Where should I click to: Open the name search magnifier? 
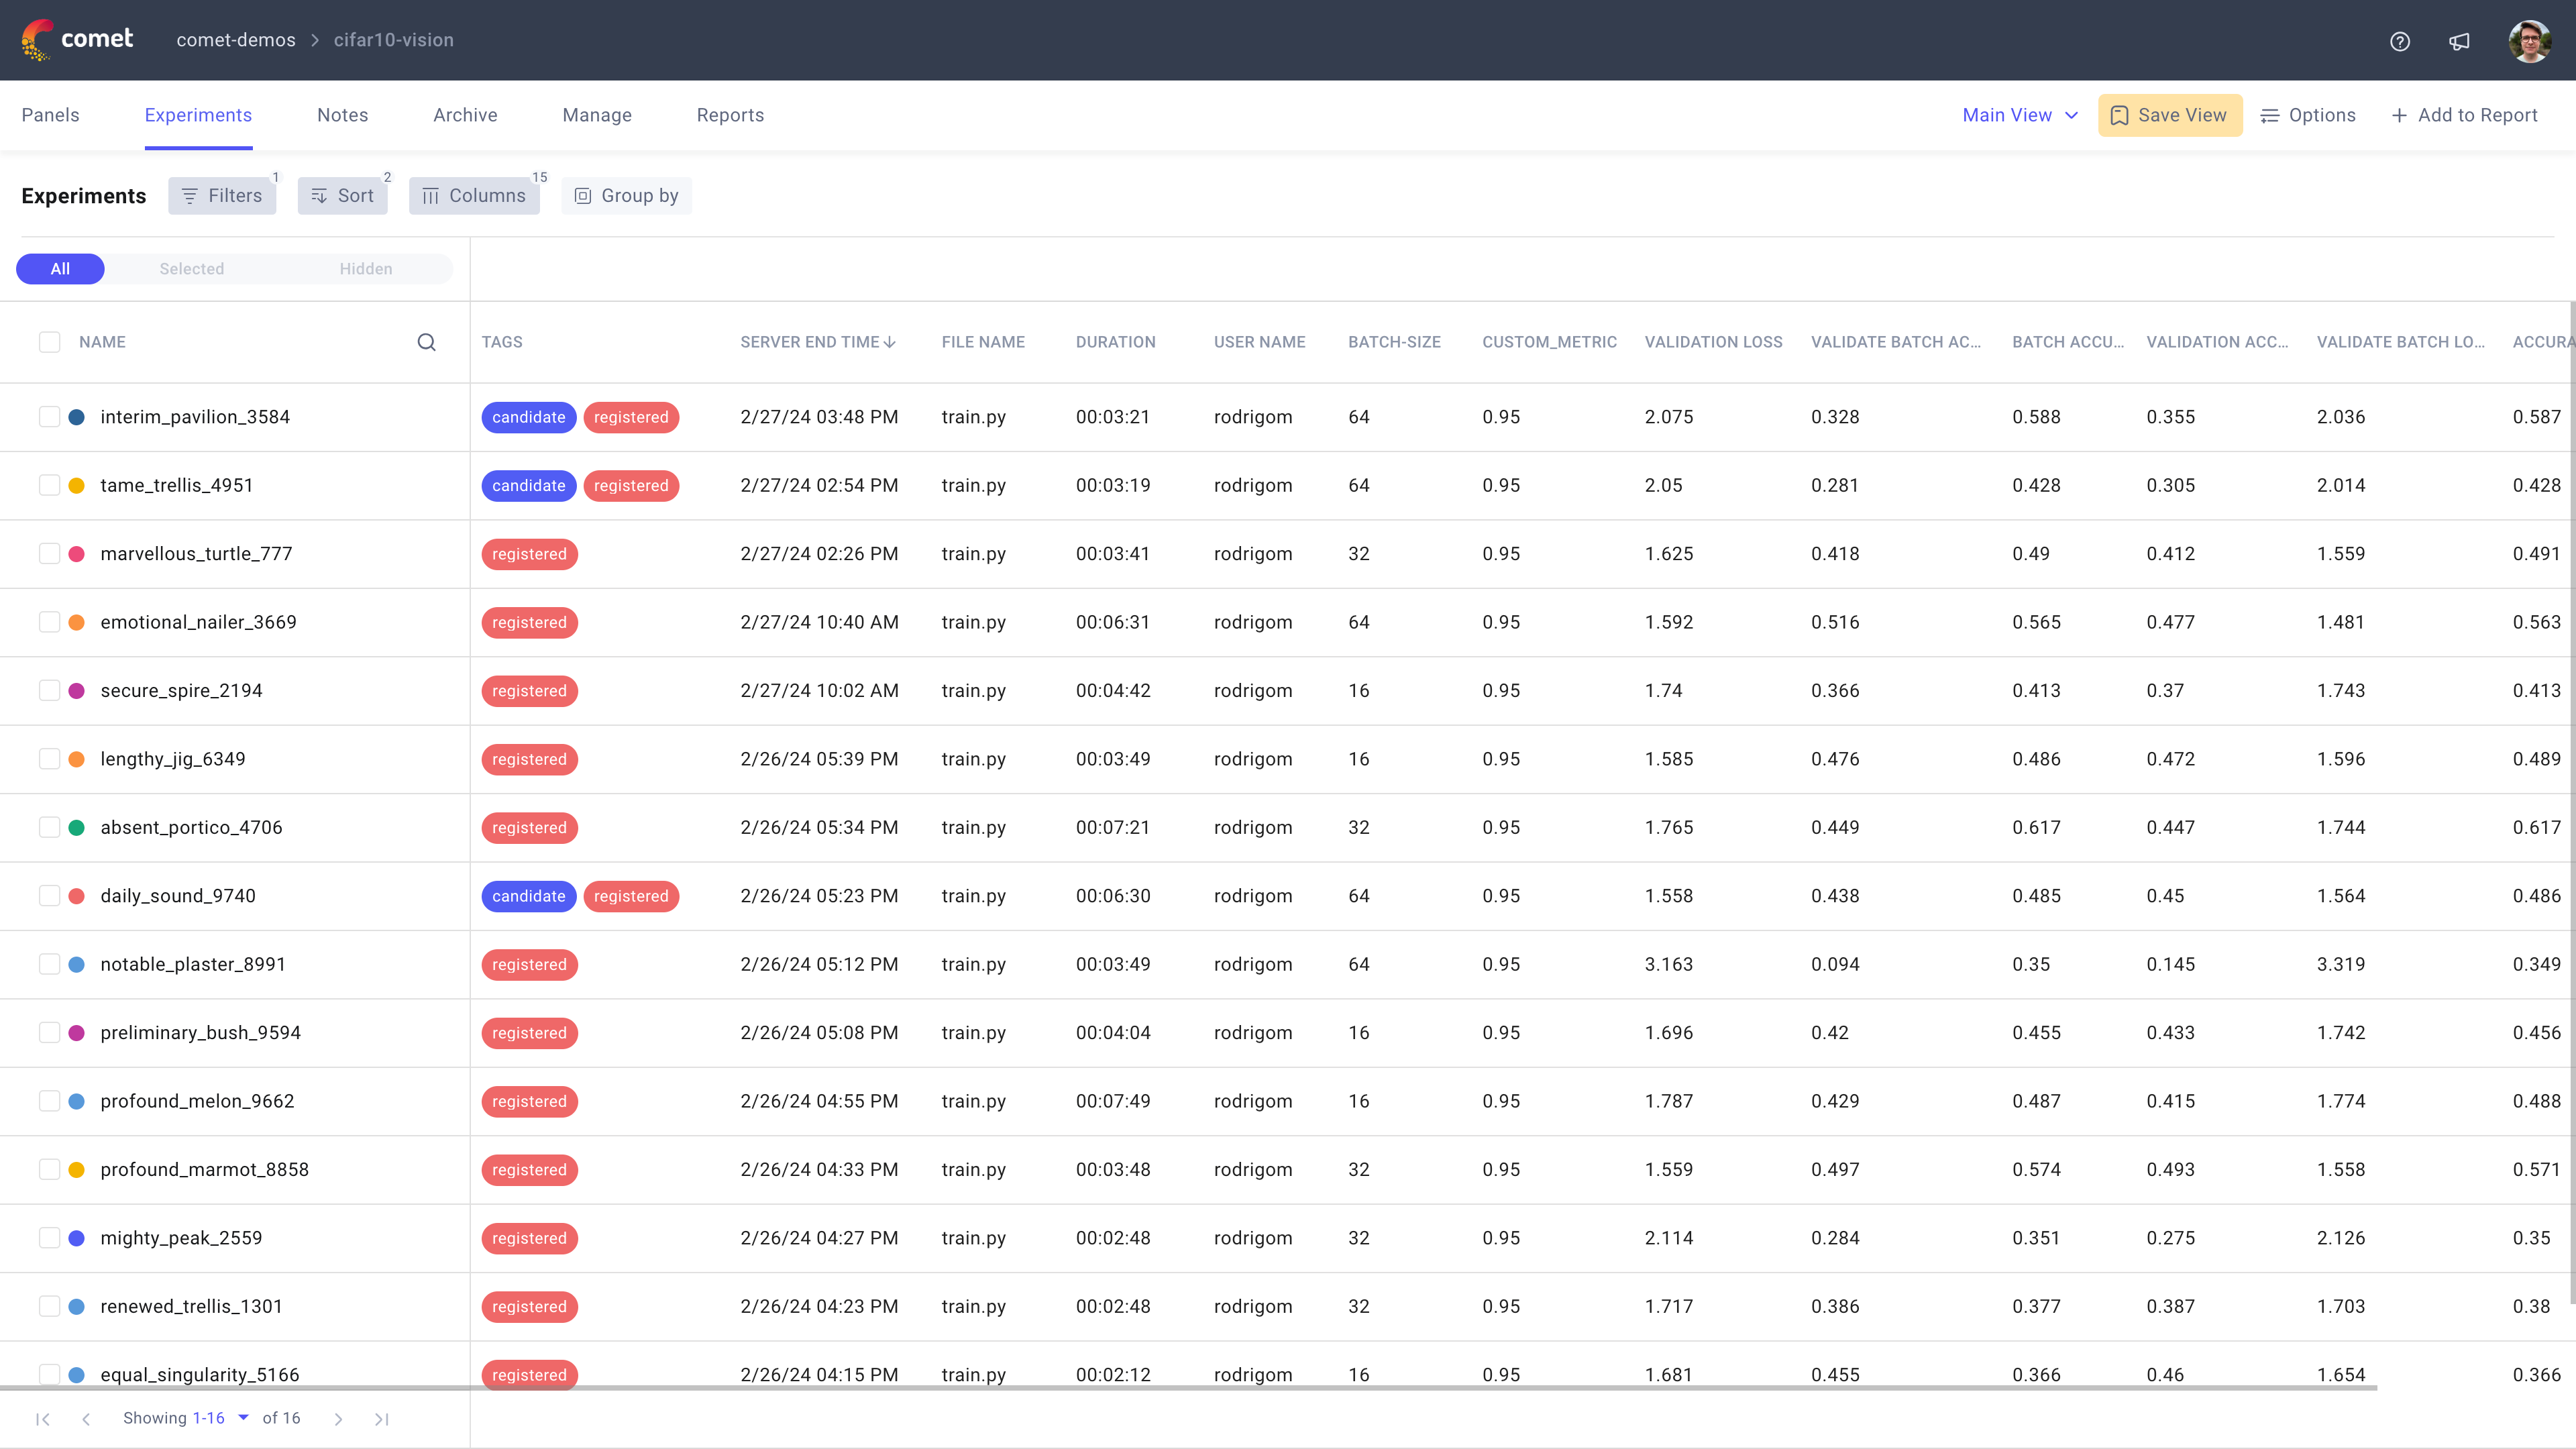[x=427, y=342]
